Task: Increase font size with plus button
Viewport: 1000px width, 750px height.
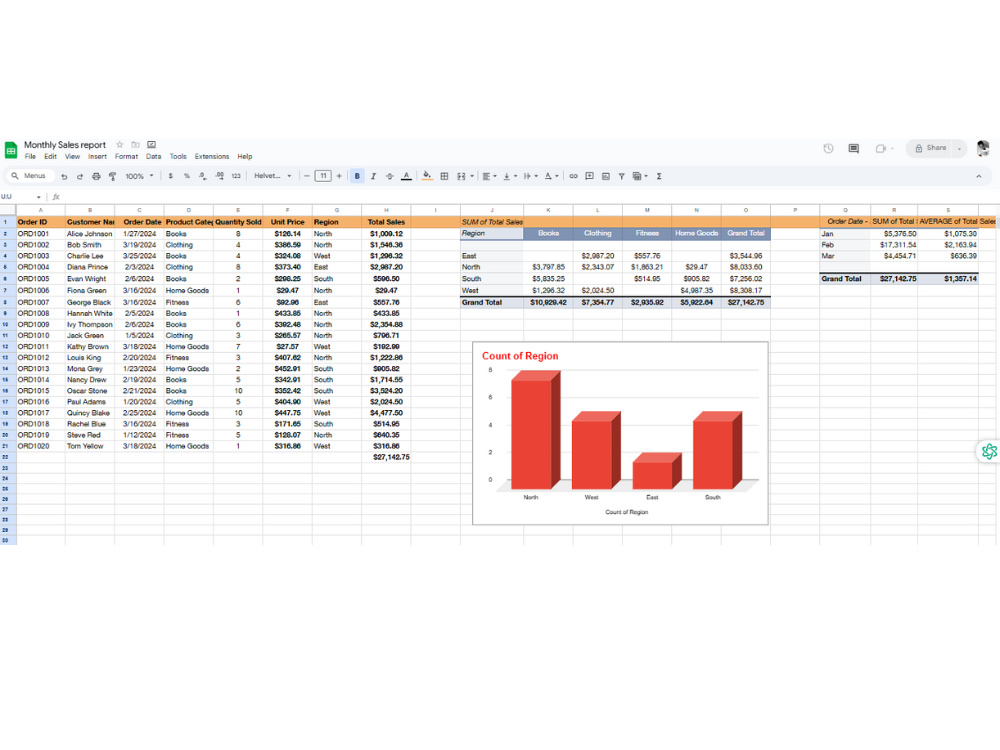Action: (339, 176)
